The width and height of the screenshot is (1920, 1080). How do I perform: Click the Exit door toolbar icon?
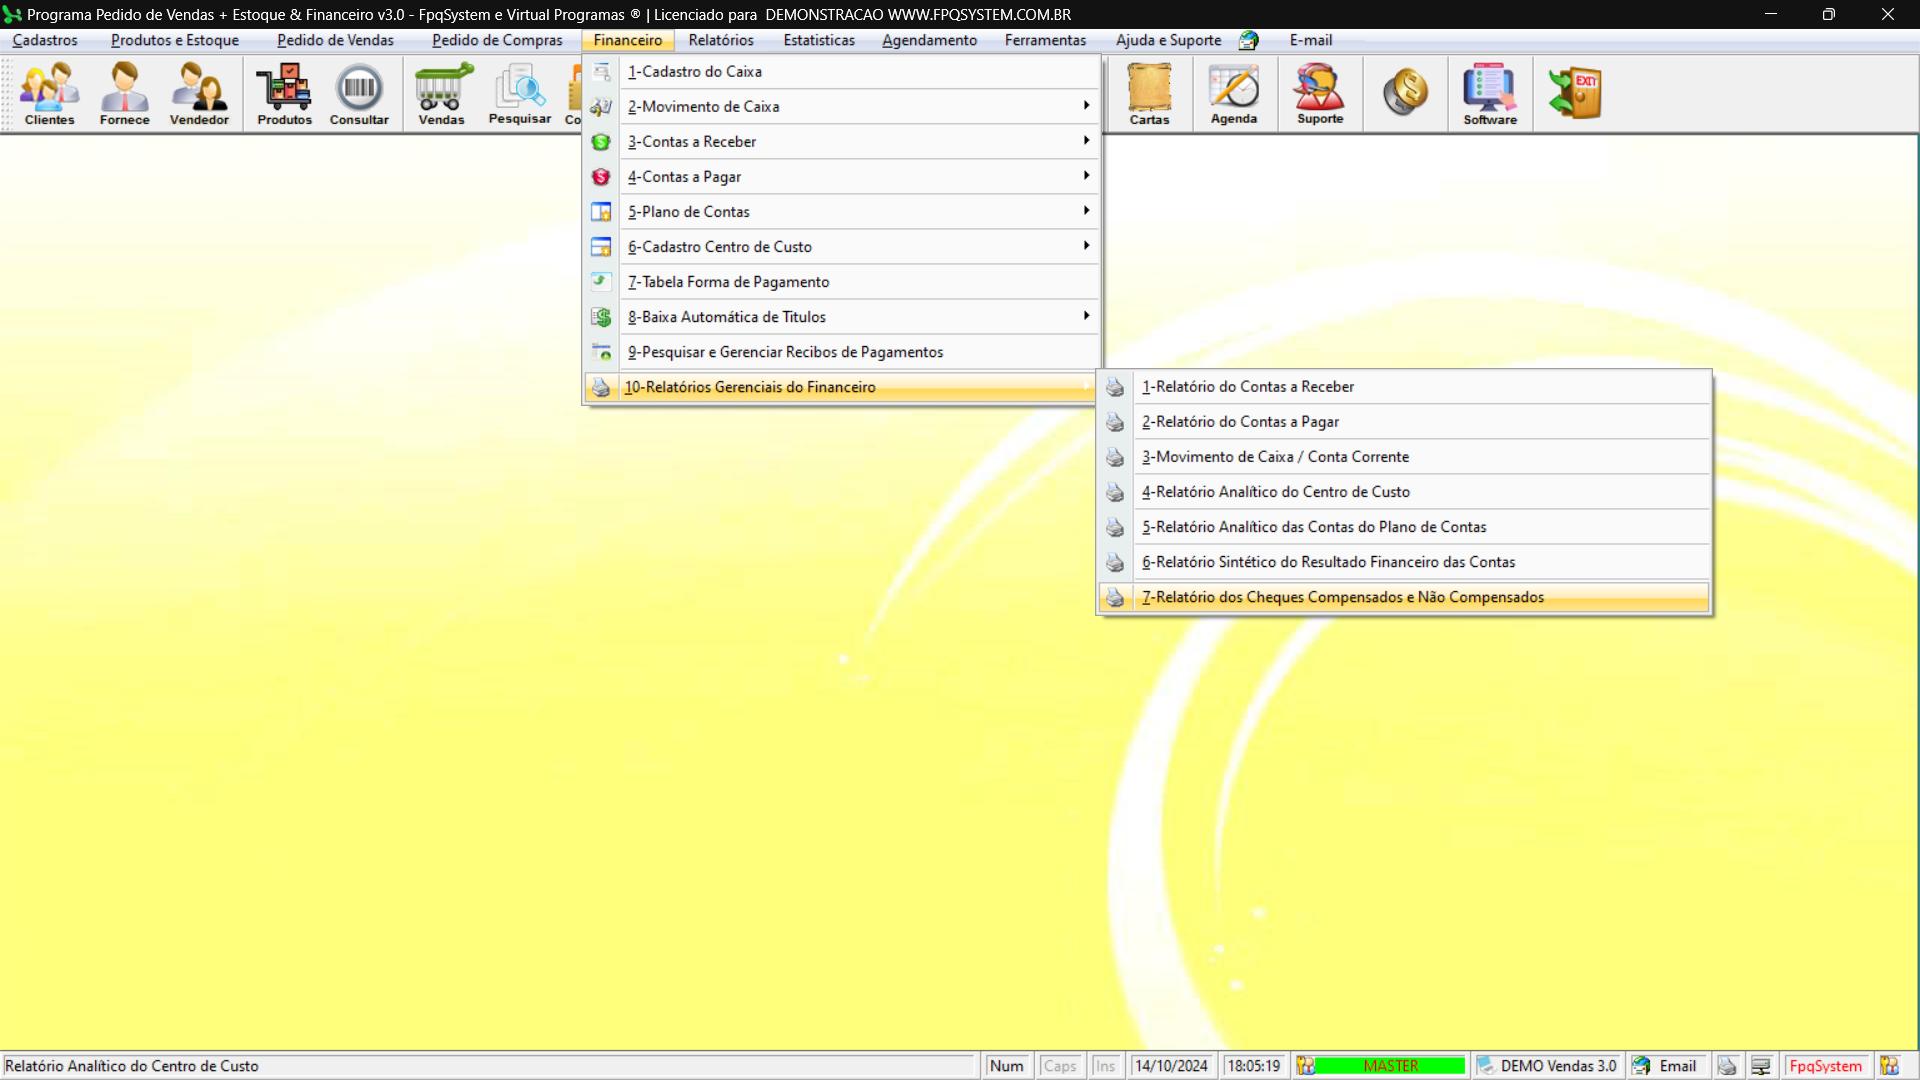(x=1575, y=93)
